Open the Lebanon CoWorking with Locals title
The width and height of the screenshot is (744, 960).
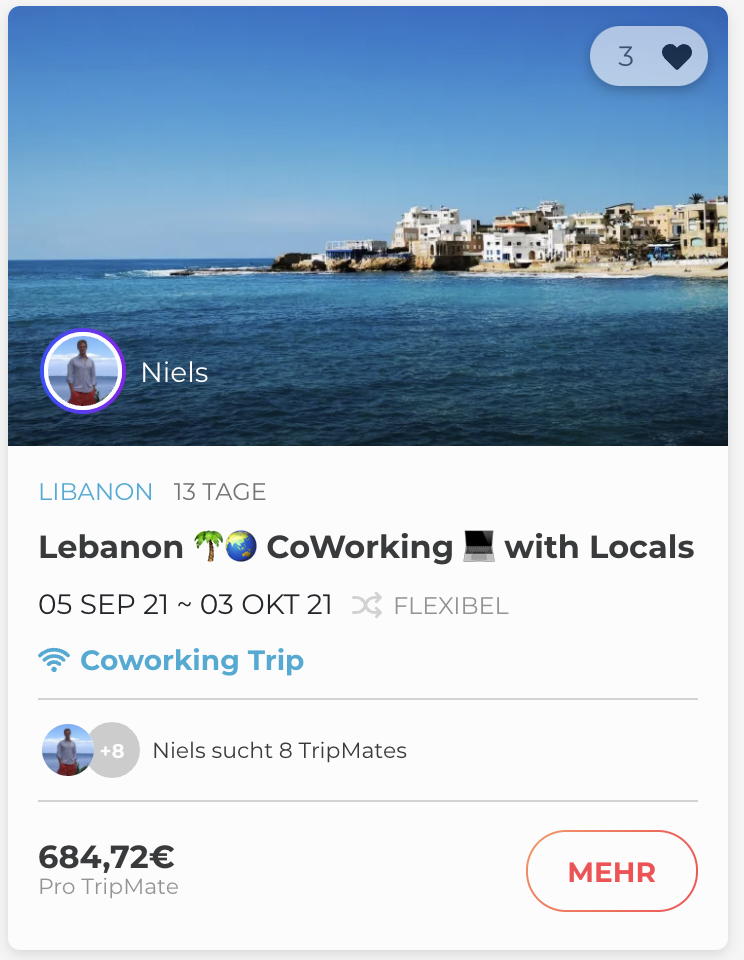point(366,547)
